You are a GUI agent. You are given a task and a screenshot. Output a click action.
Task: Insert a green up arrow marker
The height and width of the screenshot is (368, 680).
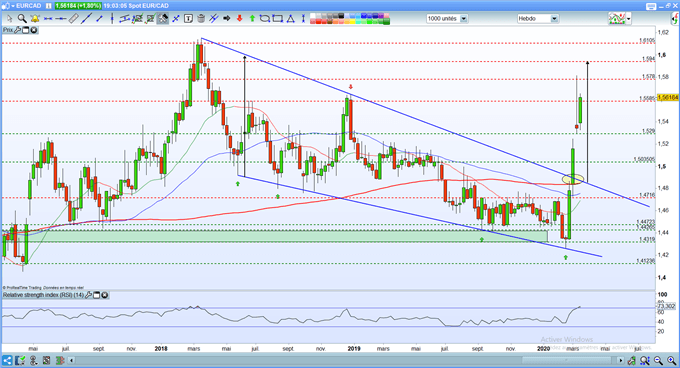[252, 19]
